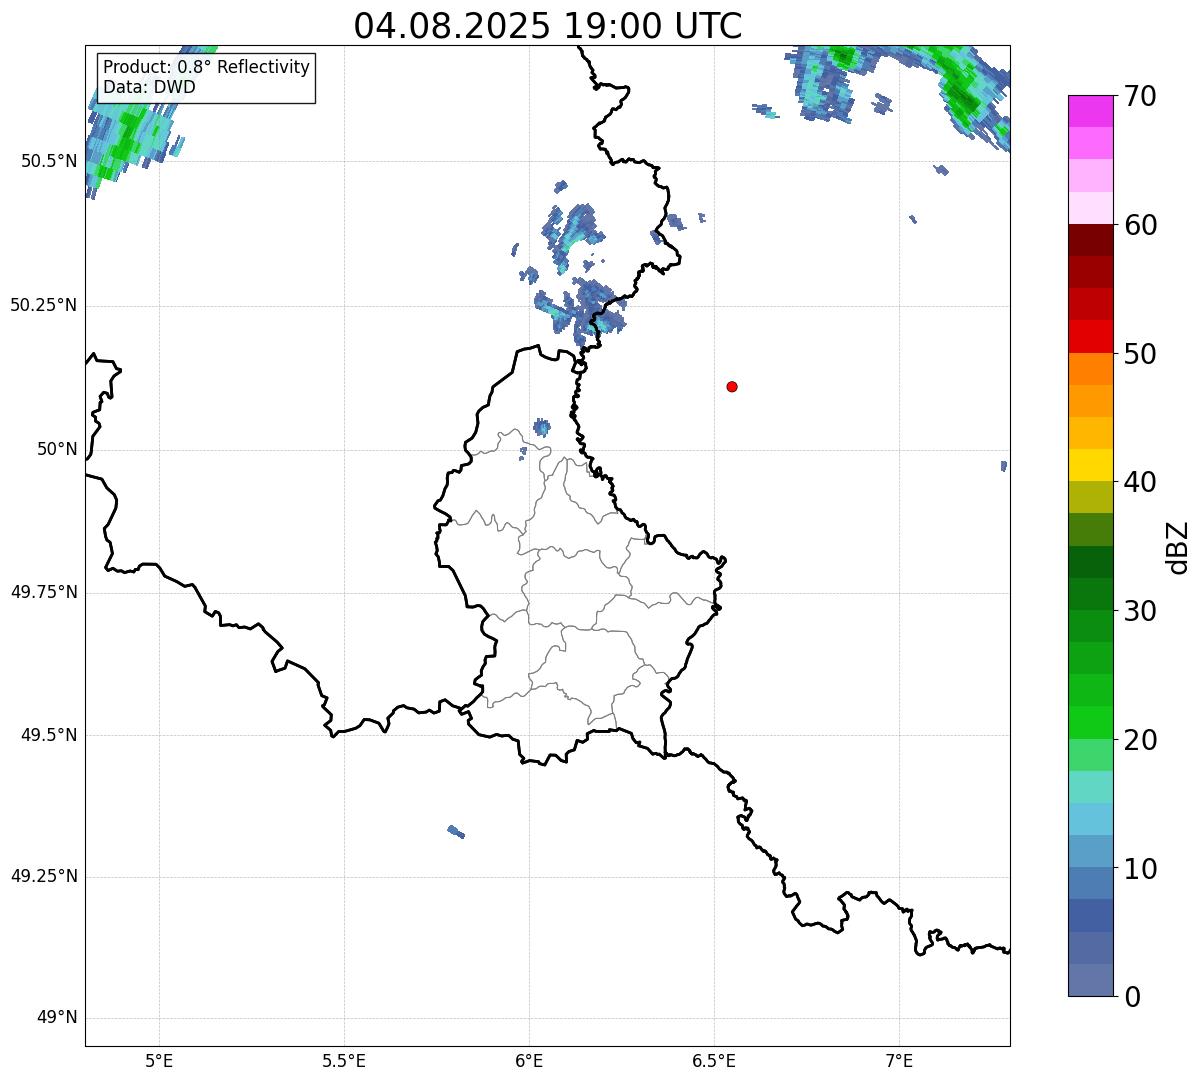The height and width of the screenshot is (1081, 1202).
Task: Click the 7°E longitude tick label
Action: click(x=900, y=1060)
